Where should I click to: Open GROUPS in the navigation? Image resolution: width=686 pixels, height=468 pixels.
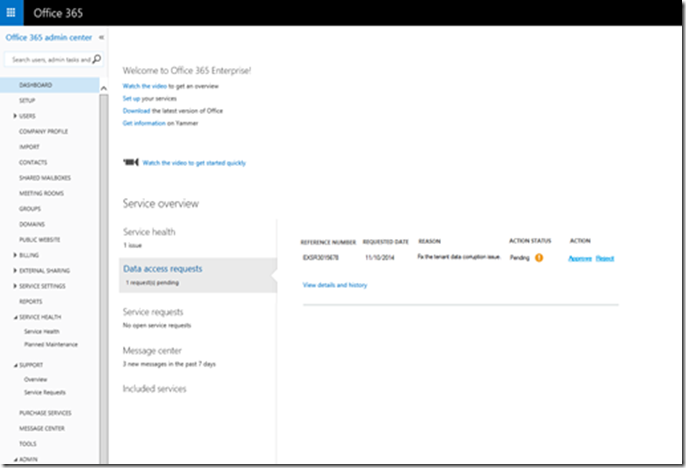pyautogui.click(x=30, y=209)
